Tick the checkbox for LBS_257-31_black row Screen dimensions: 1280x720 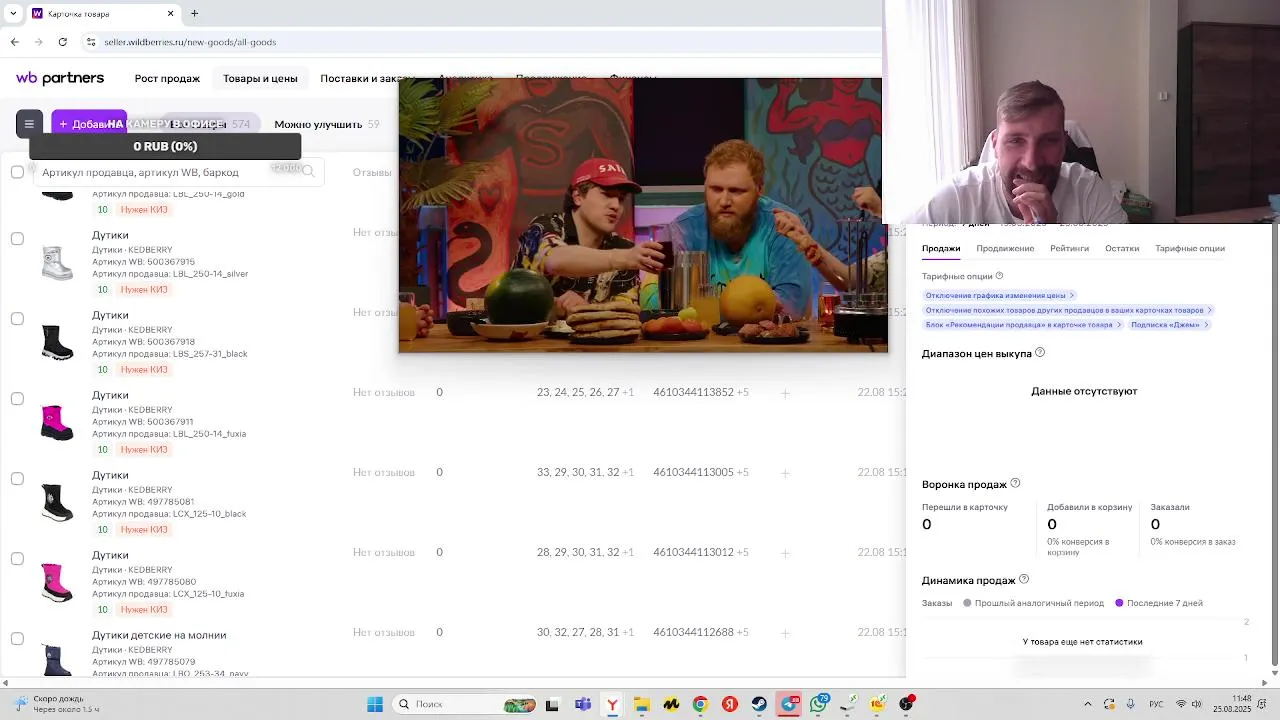coord(17,319)
